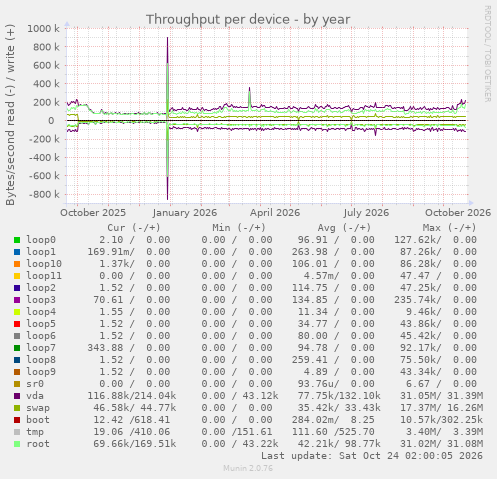Click the tmp light gray swatch
497x479 pixels.
click(17, 432)
